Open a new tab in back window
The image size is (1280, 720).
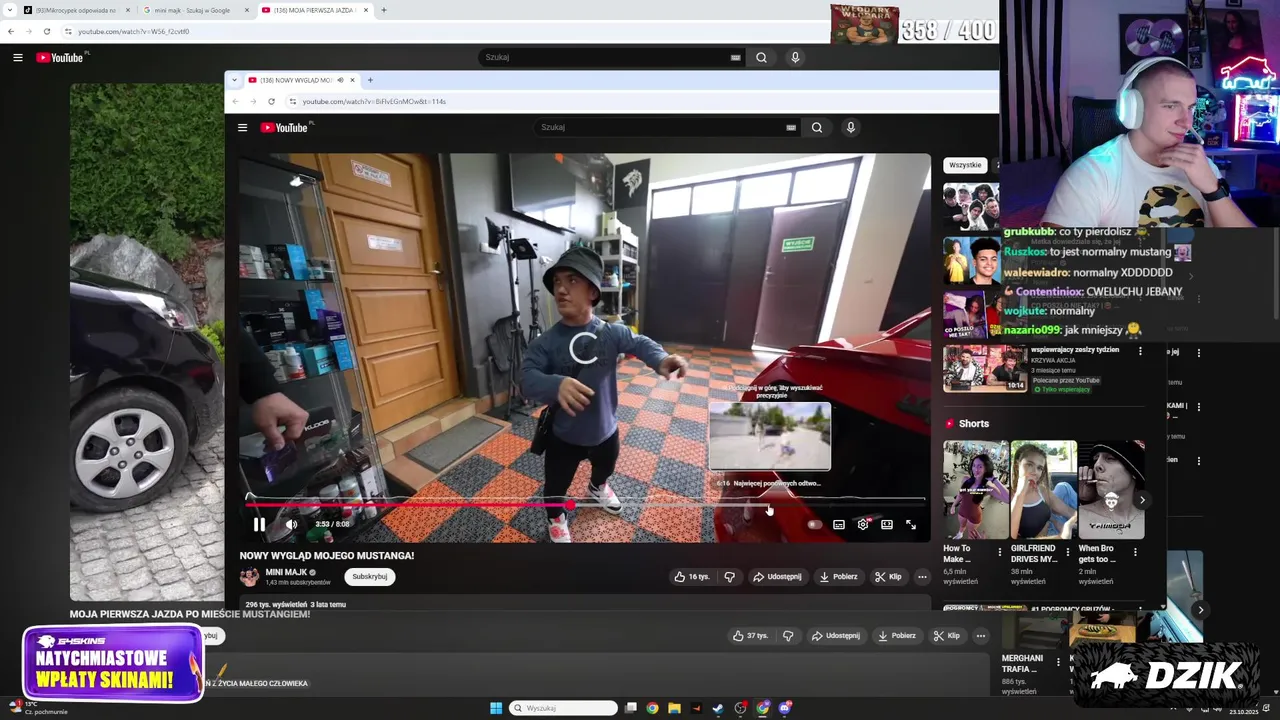[x=384, y=10]
